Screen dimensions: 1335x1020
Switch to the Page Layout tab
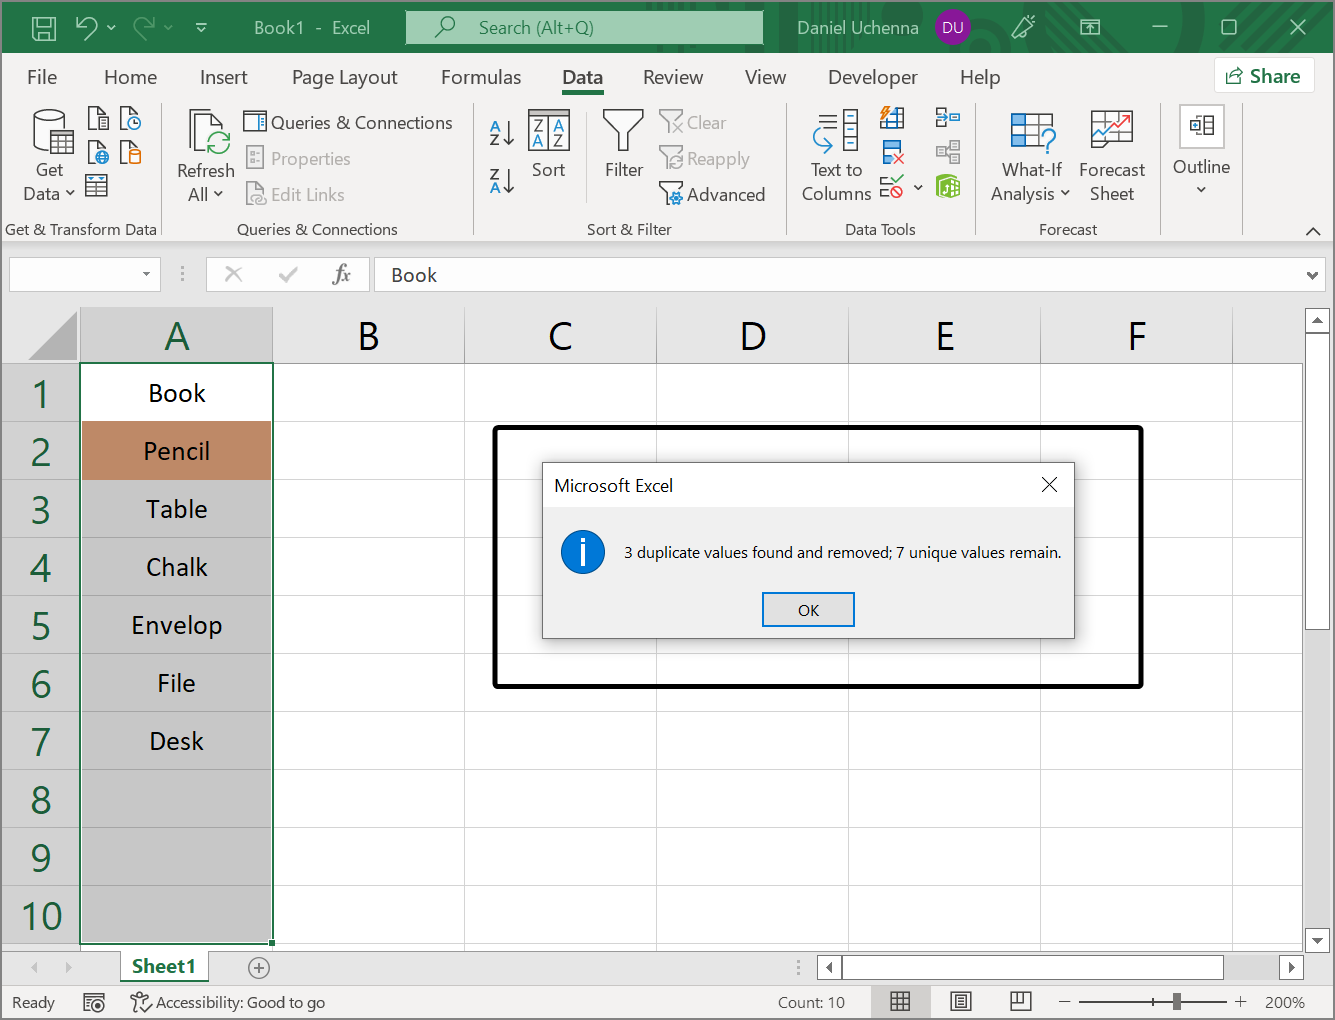[x=344, y=77]
